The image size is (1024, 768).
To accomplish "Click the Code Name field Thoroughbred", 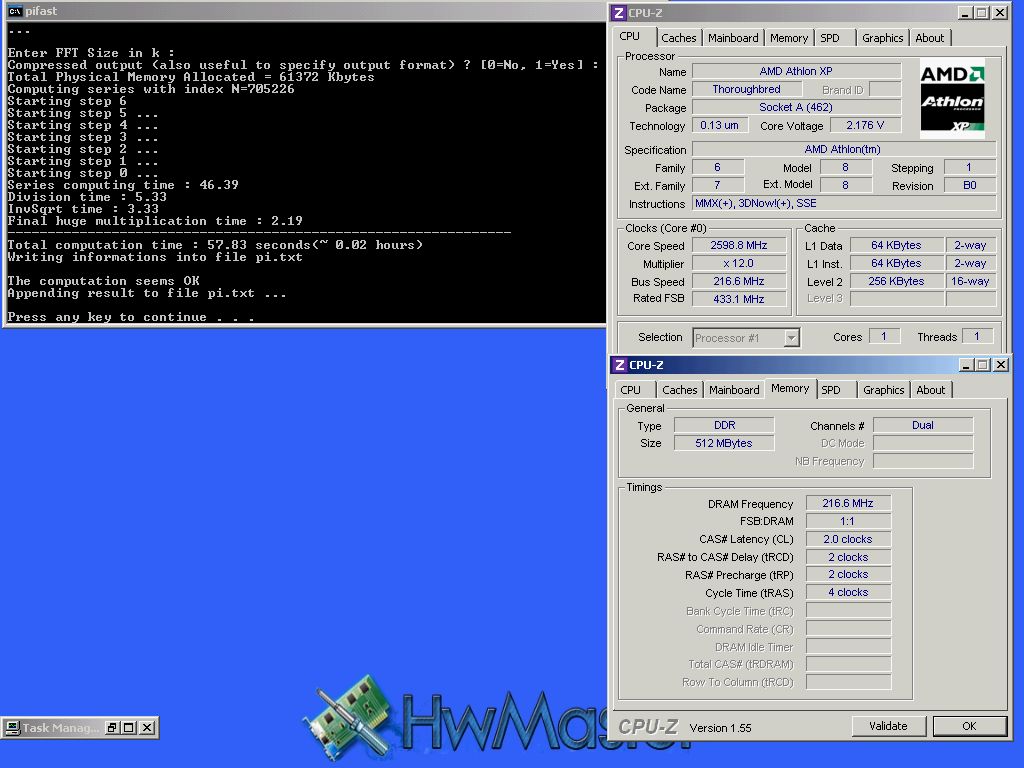I will point(746,89).
